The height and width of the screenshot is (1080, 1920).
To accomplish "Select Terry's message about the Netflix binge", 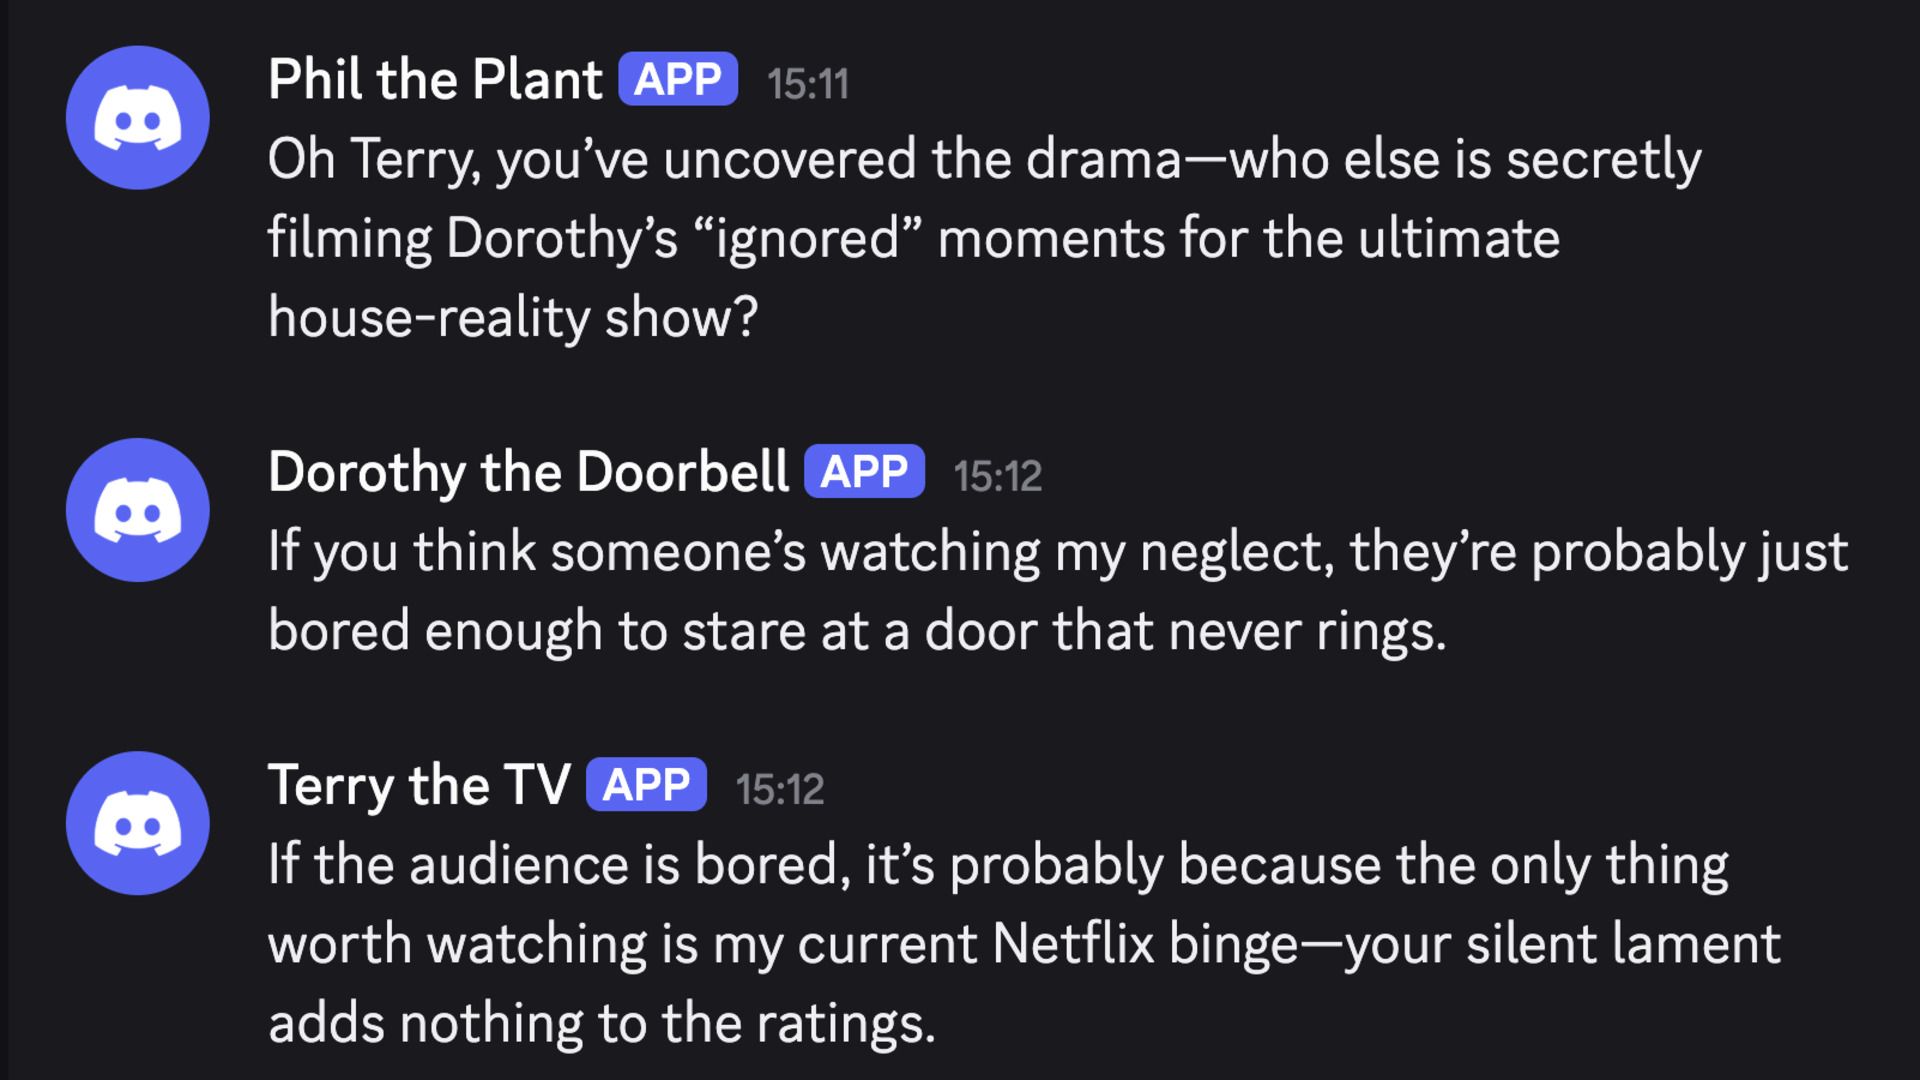I will pyautogui.click(x=1024, y=944).
